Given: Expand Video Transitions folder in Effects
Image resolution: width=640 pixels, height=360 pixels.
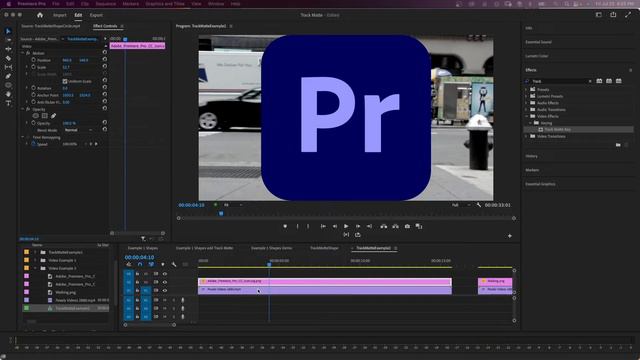Looking at the screenshot, I should click(527, 136).
